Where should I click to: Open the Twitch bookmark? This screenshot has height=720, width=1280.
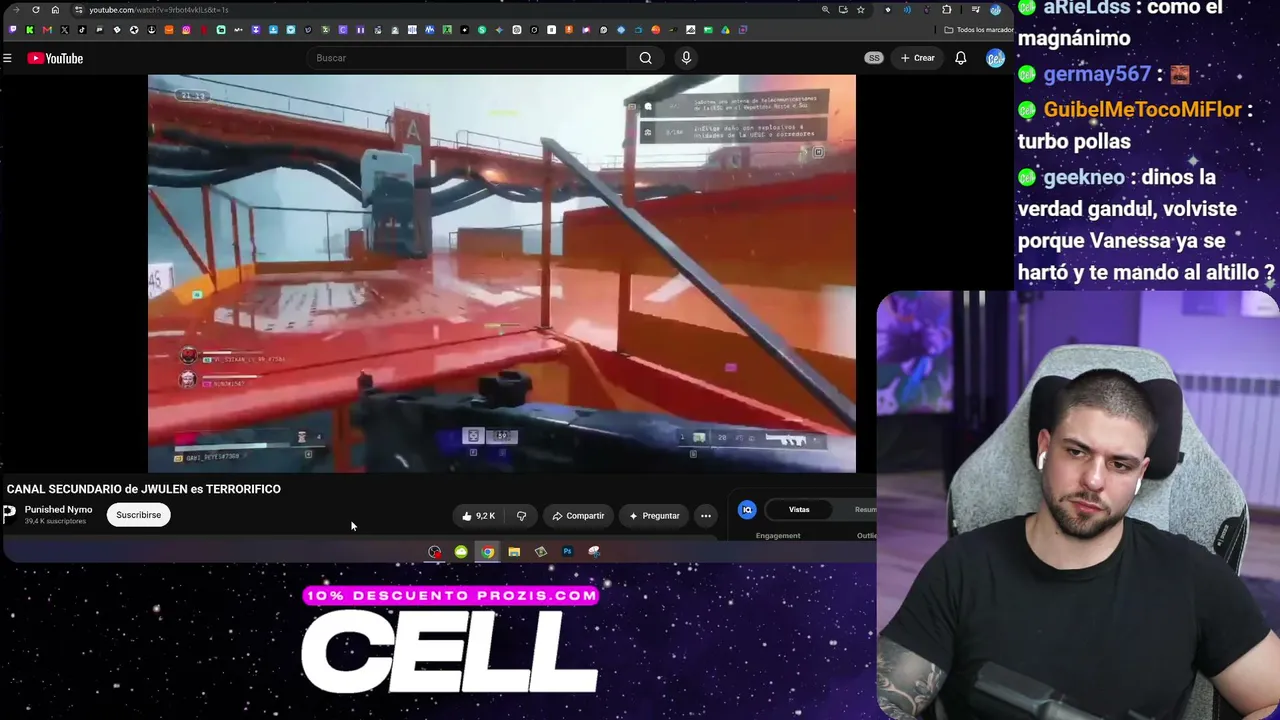pyautogui.click(x=13, y=30)
